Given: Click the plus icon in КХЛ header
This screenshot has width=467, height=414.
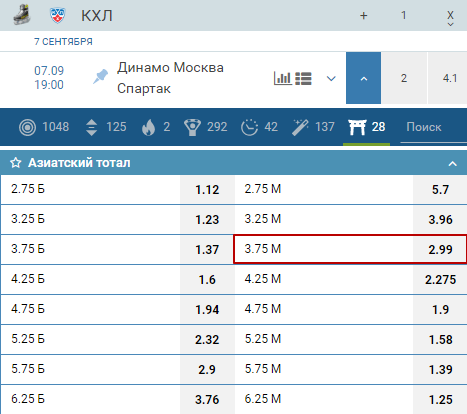Looking at the screenshot, I should (364, 16).
